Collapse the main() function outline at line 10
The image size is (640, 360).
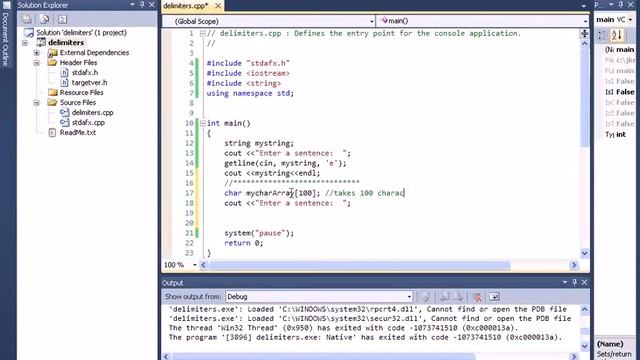click(202, 123)
